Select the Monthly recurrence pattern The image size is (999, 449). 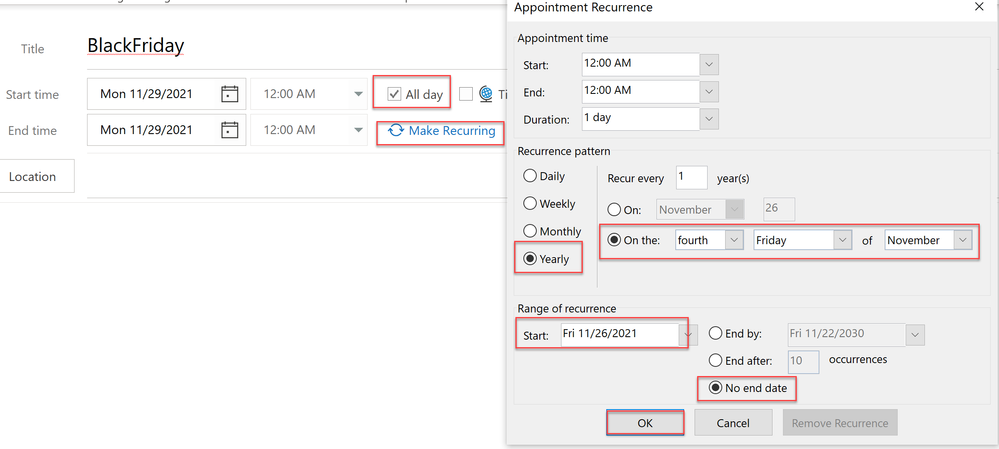coord(531,231)
